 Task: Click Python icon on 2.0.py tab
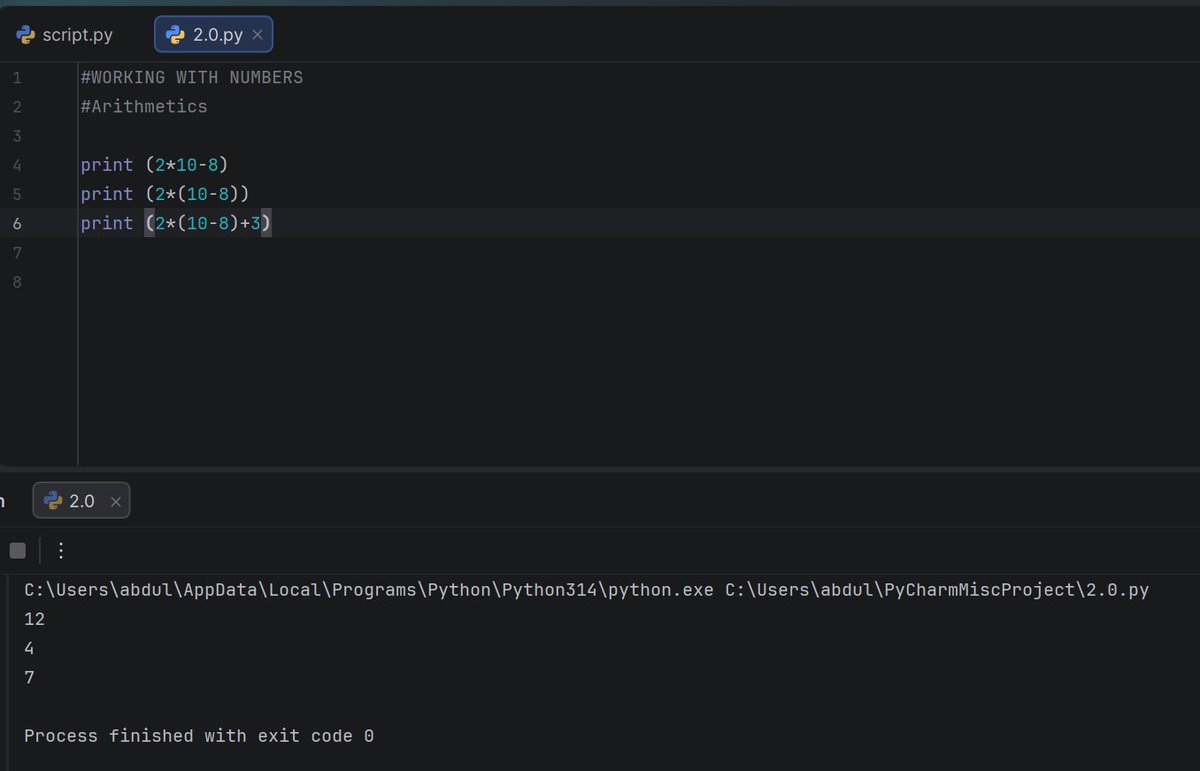point(176,35)
